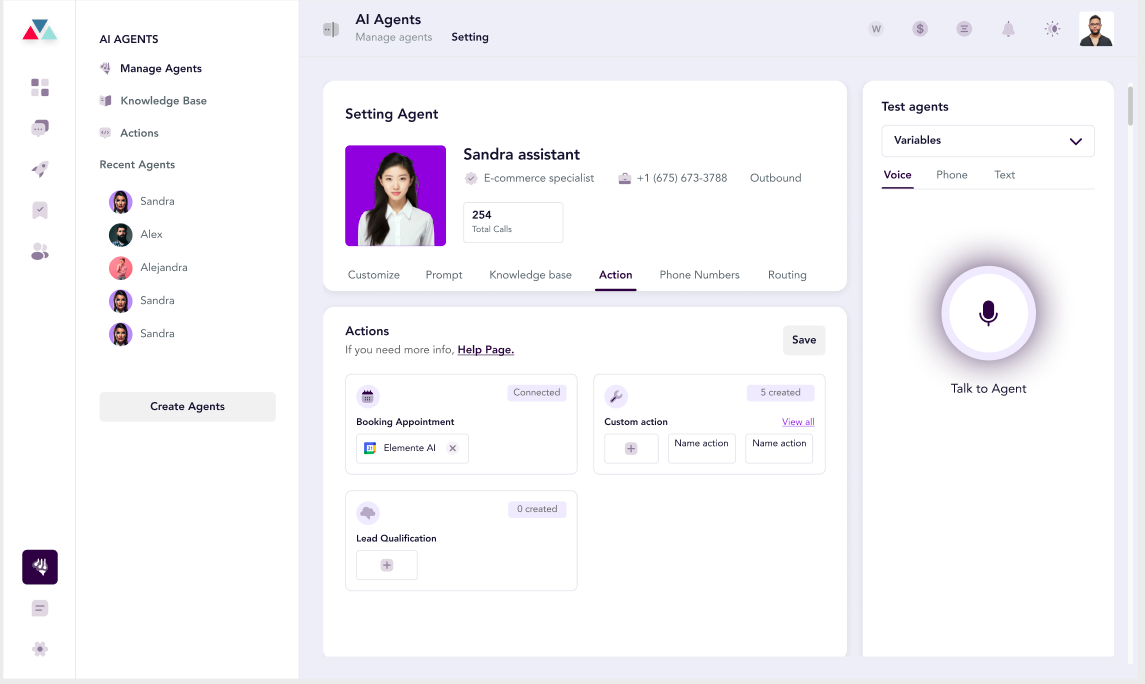The height and width of the screenshot is (684, 1145).
Task: Select the highlighted AI agents sidebar icon
Action: [39, 567]
